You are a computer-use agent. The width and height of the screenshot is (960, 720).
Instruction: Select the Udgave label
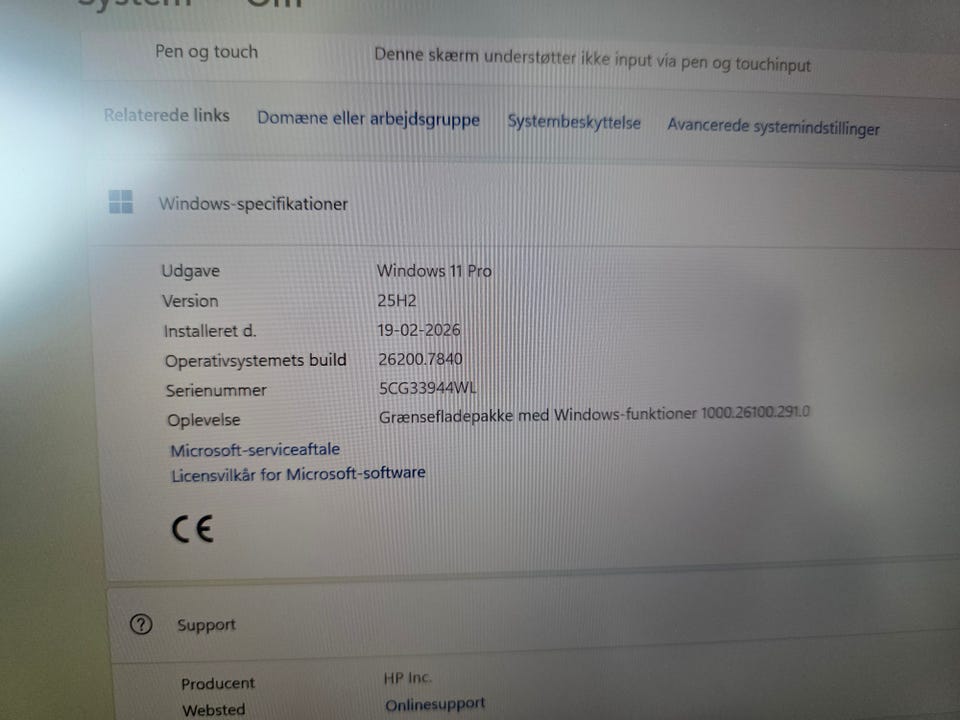click(190, 271)
